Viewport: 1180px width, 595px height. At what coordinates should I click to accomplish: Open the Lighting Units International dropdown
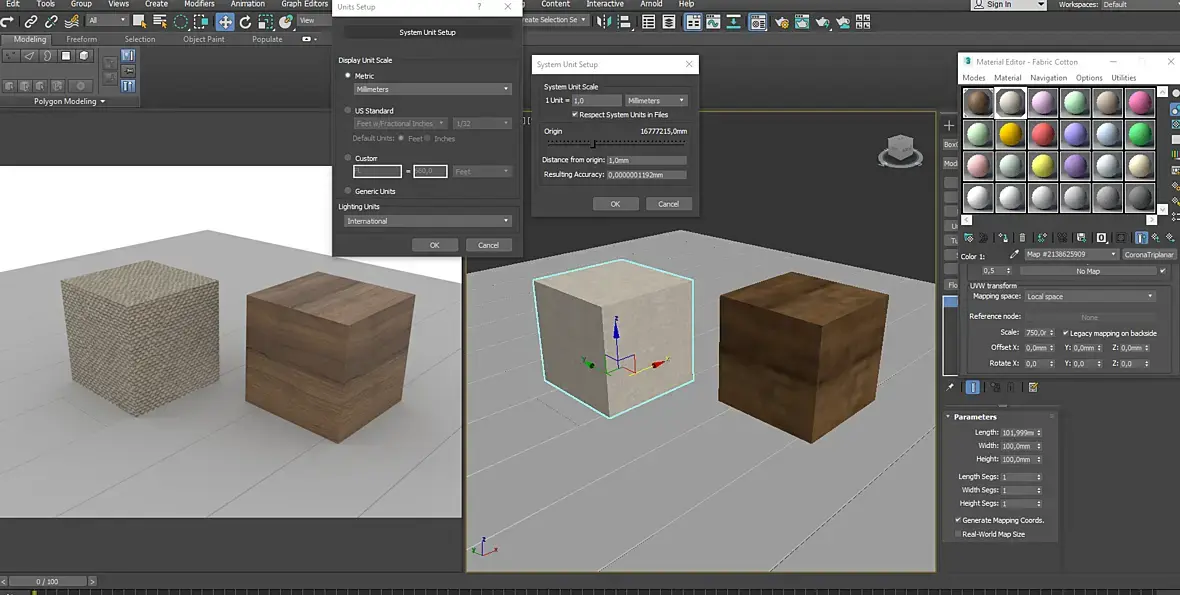click(x=427, y=221)
